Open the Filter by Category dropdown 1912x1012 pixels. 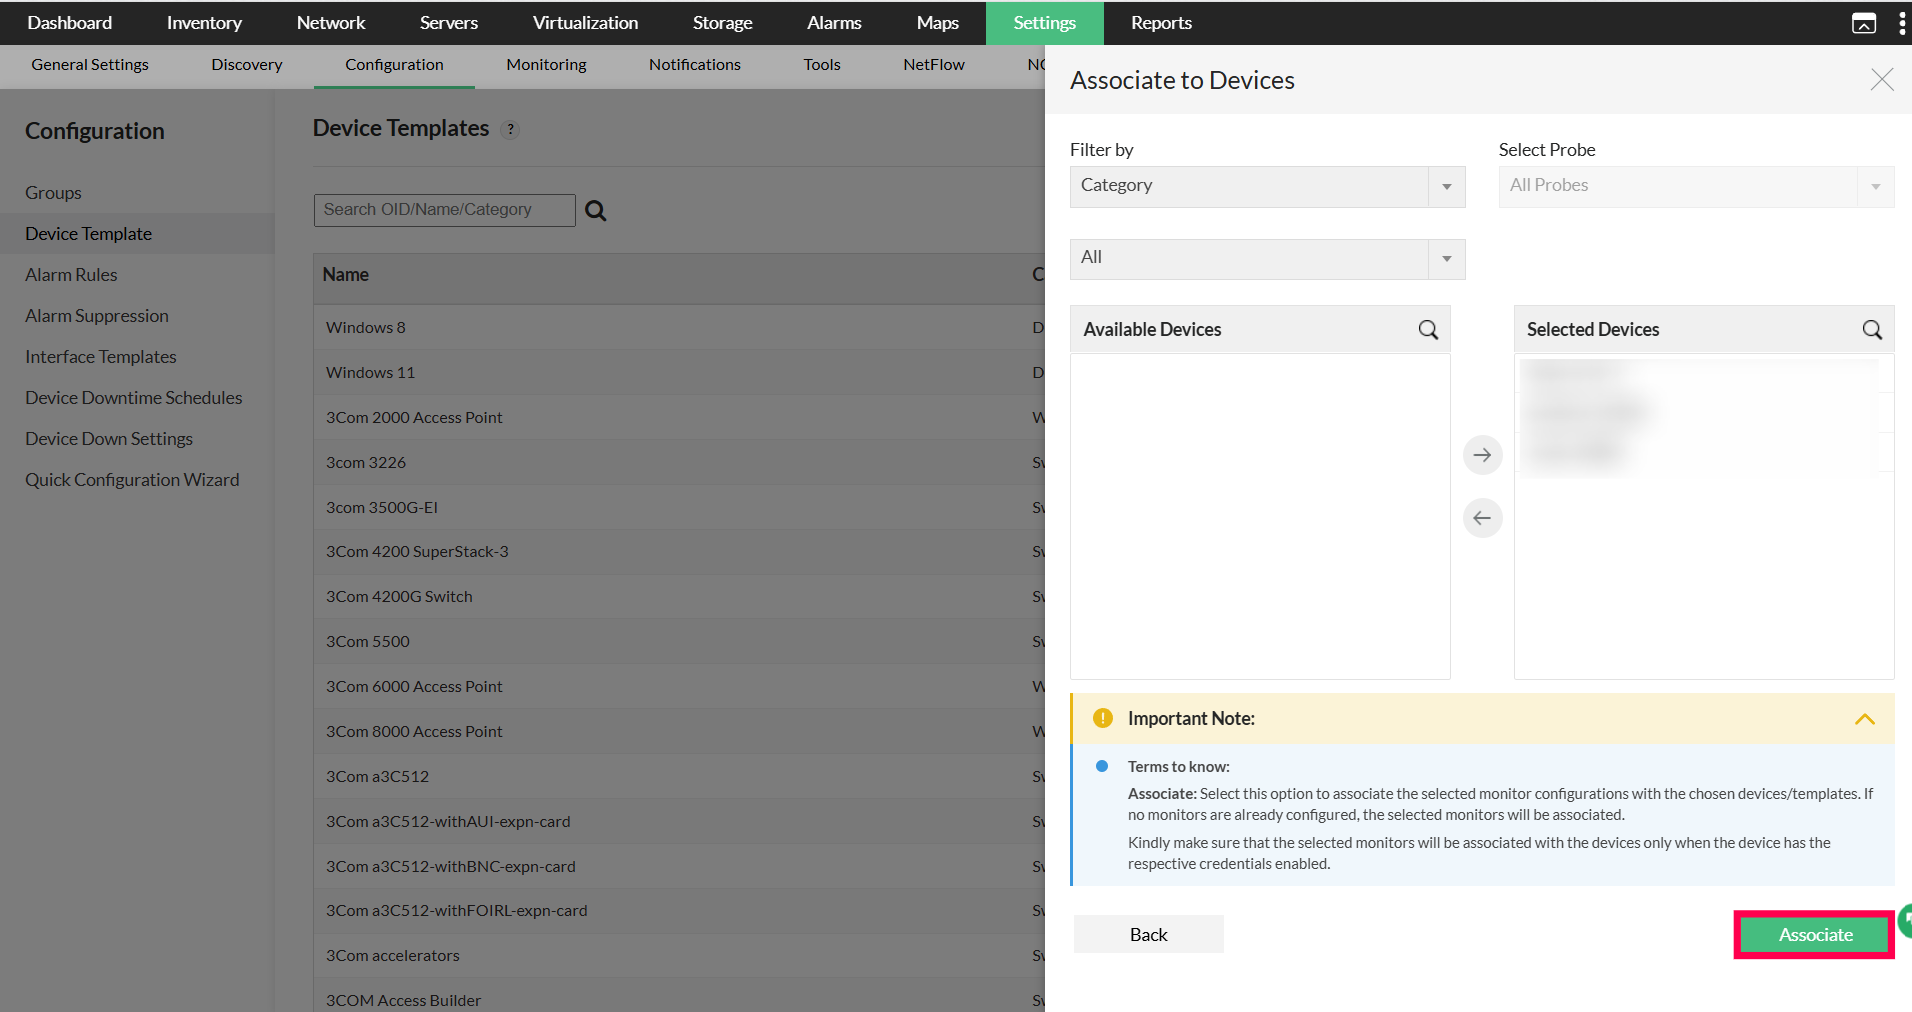click(x=1267, y=186)
